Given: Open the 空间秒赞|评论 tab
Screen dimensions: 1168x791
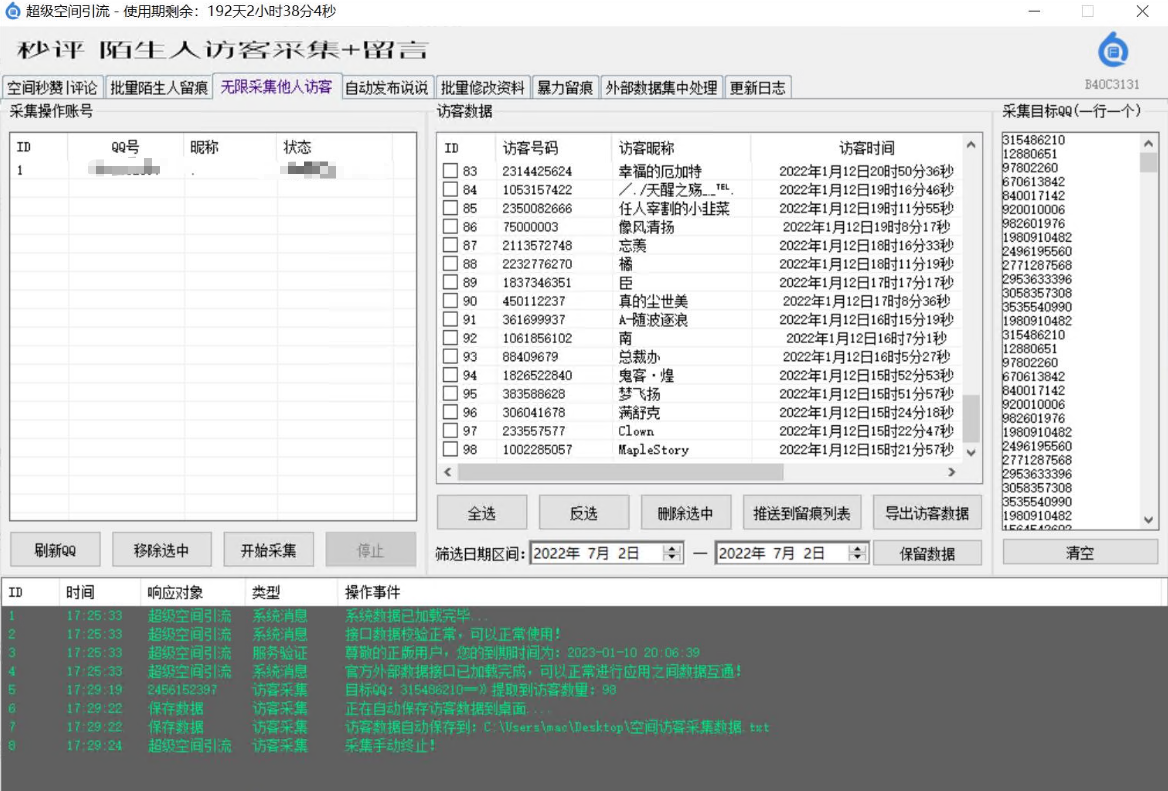Looking at the screenshot, I should (x=52, y=88).
